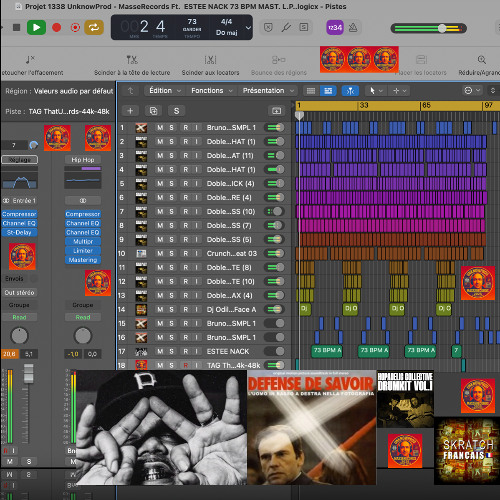Click the blue grid view icon
The height and width of the screenshot is (500, 500).
(x=328, y=91)
